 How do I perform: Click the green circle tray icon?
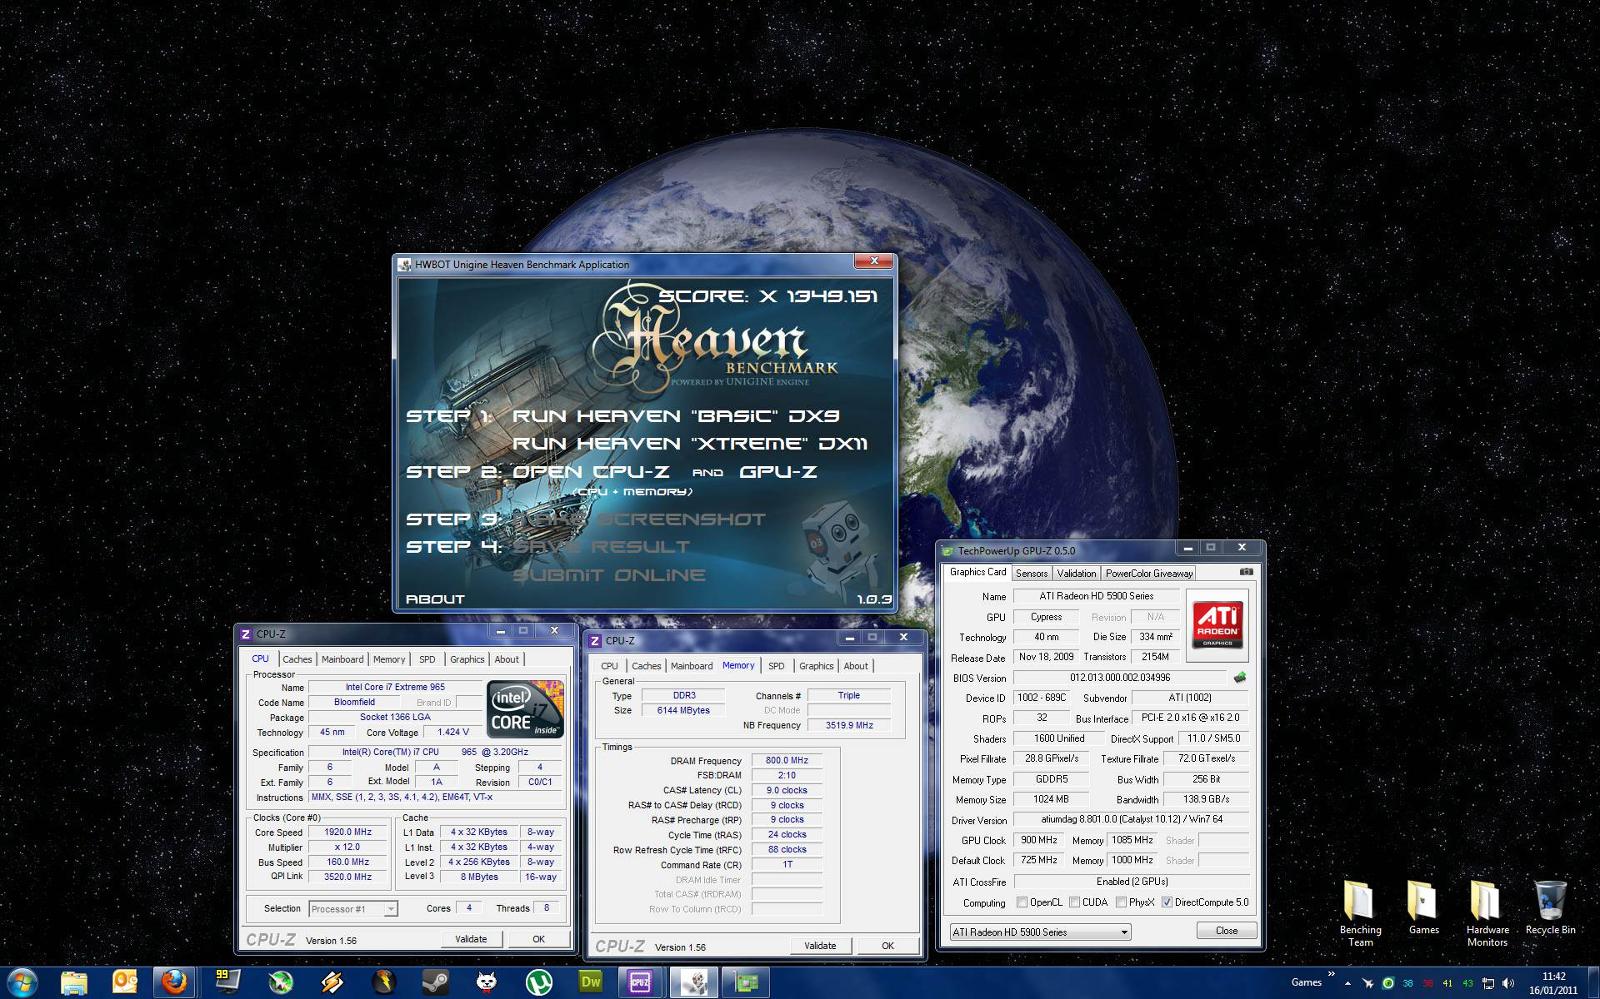pos(1388,983)
